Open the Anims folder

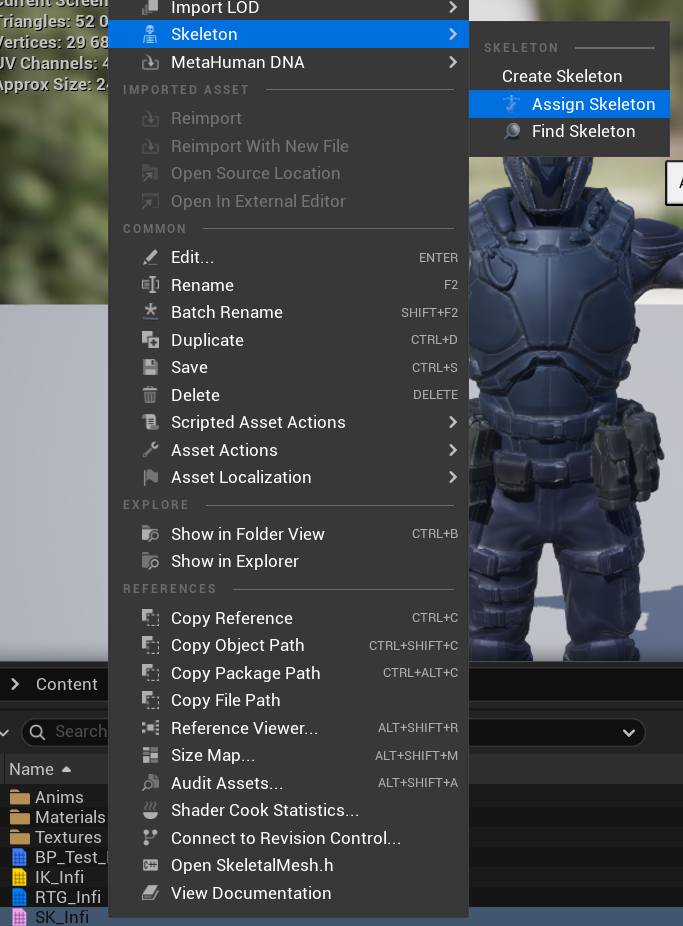tap(58, 797)
